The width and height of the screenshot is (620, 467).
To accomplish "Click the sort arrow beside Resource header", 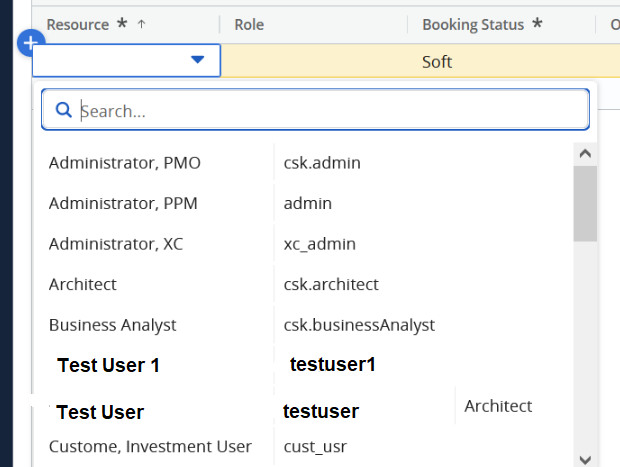I will coord(141,24).
